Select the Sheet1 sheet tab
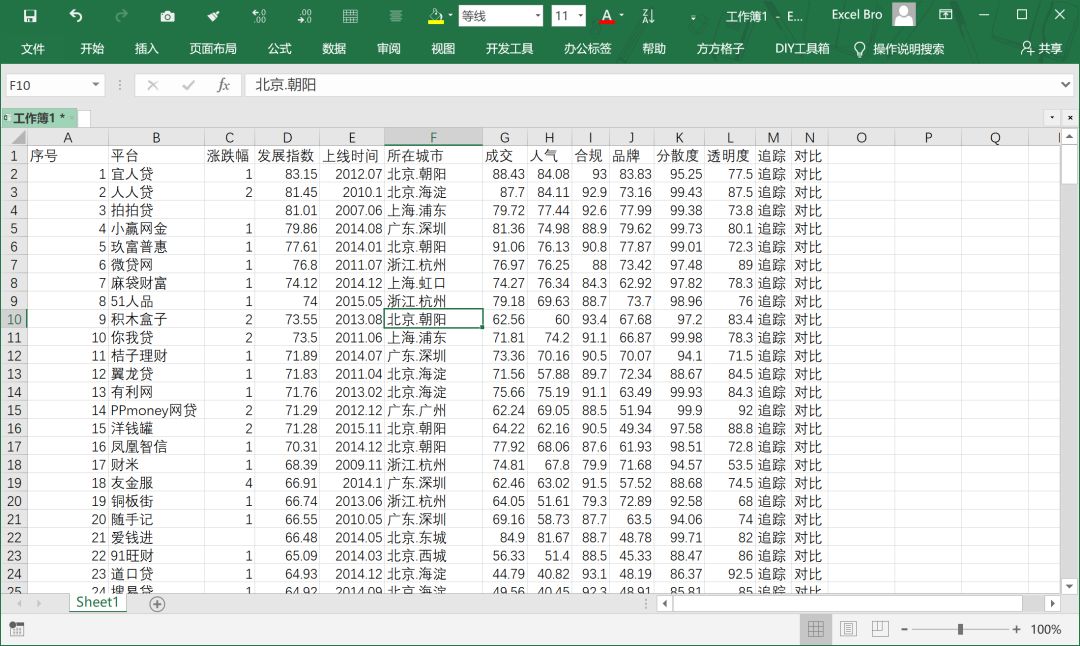Image resolution: width=1080 pixels, height=646 pixels. [97, 602]
